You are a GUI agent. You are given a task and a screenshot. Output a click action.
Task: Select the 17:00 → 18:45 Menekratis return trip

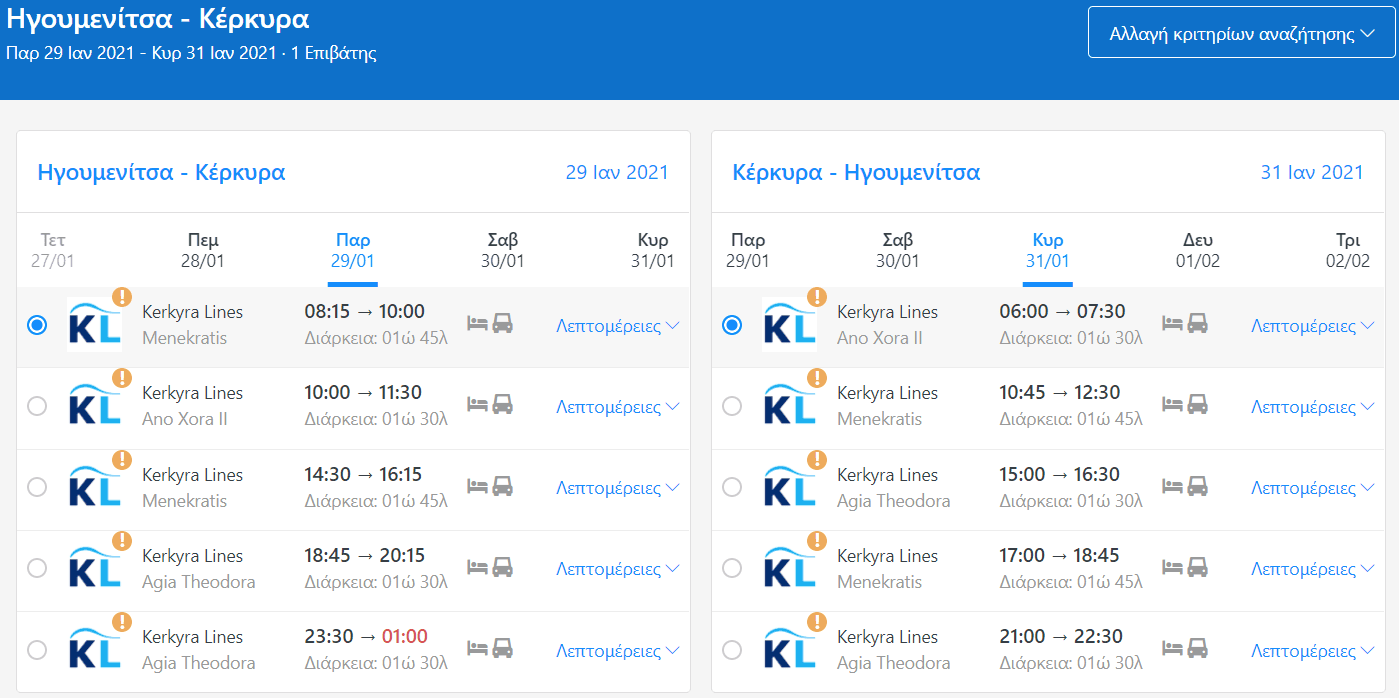(x=732, y=568)
